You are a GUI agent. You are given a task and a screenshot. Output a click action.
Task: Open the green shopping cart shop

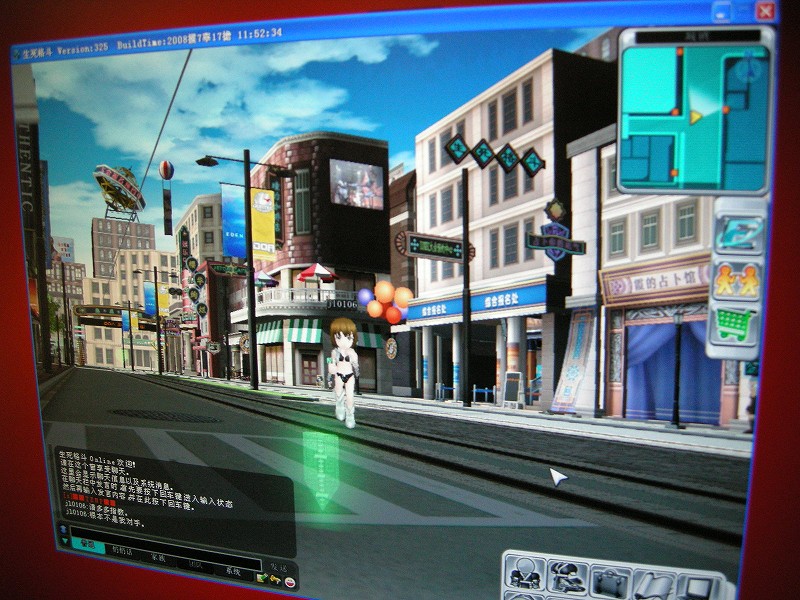coord(735,324)
